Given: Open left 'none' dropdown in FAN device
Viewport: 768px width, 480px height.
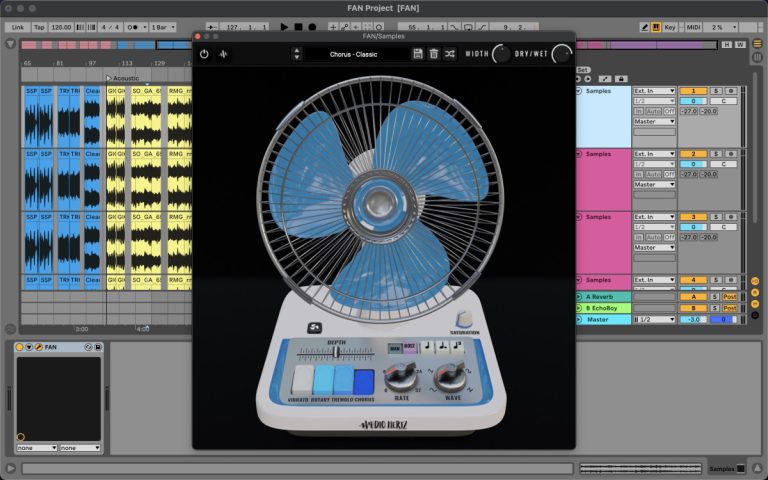Looking at the screenshot, I should coord(37,448).
